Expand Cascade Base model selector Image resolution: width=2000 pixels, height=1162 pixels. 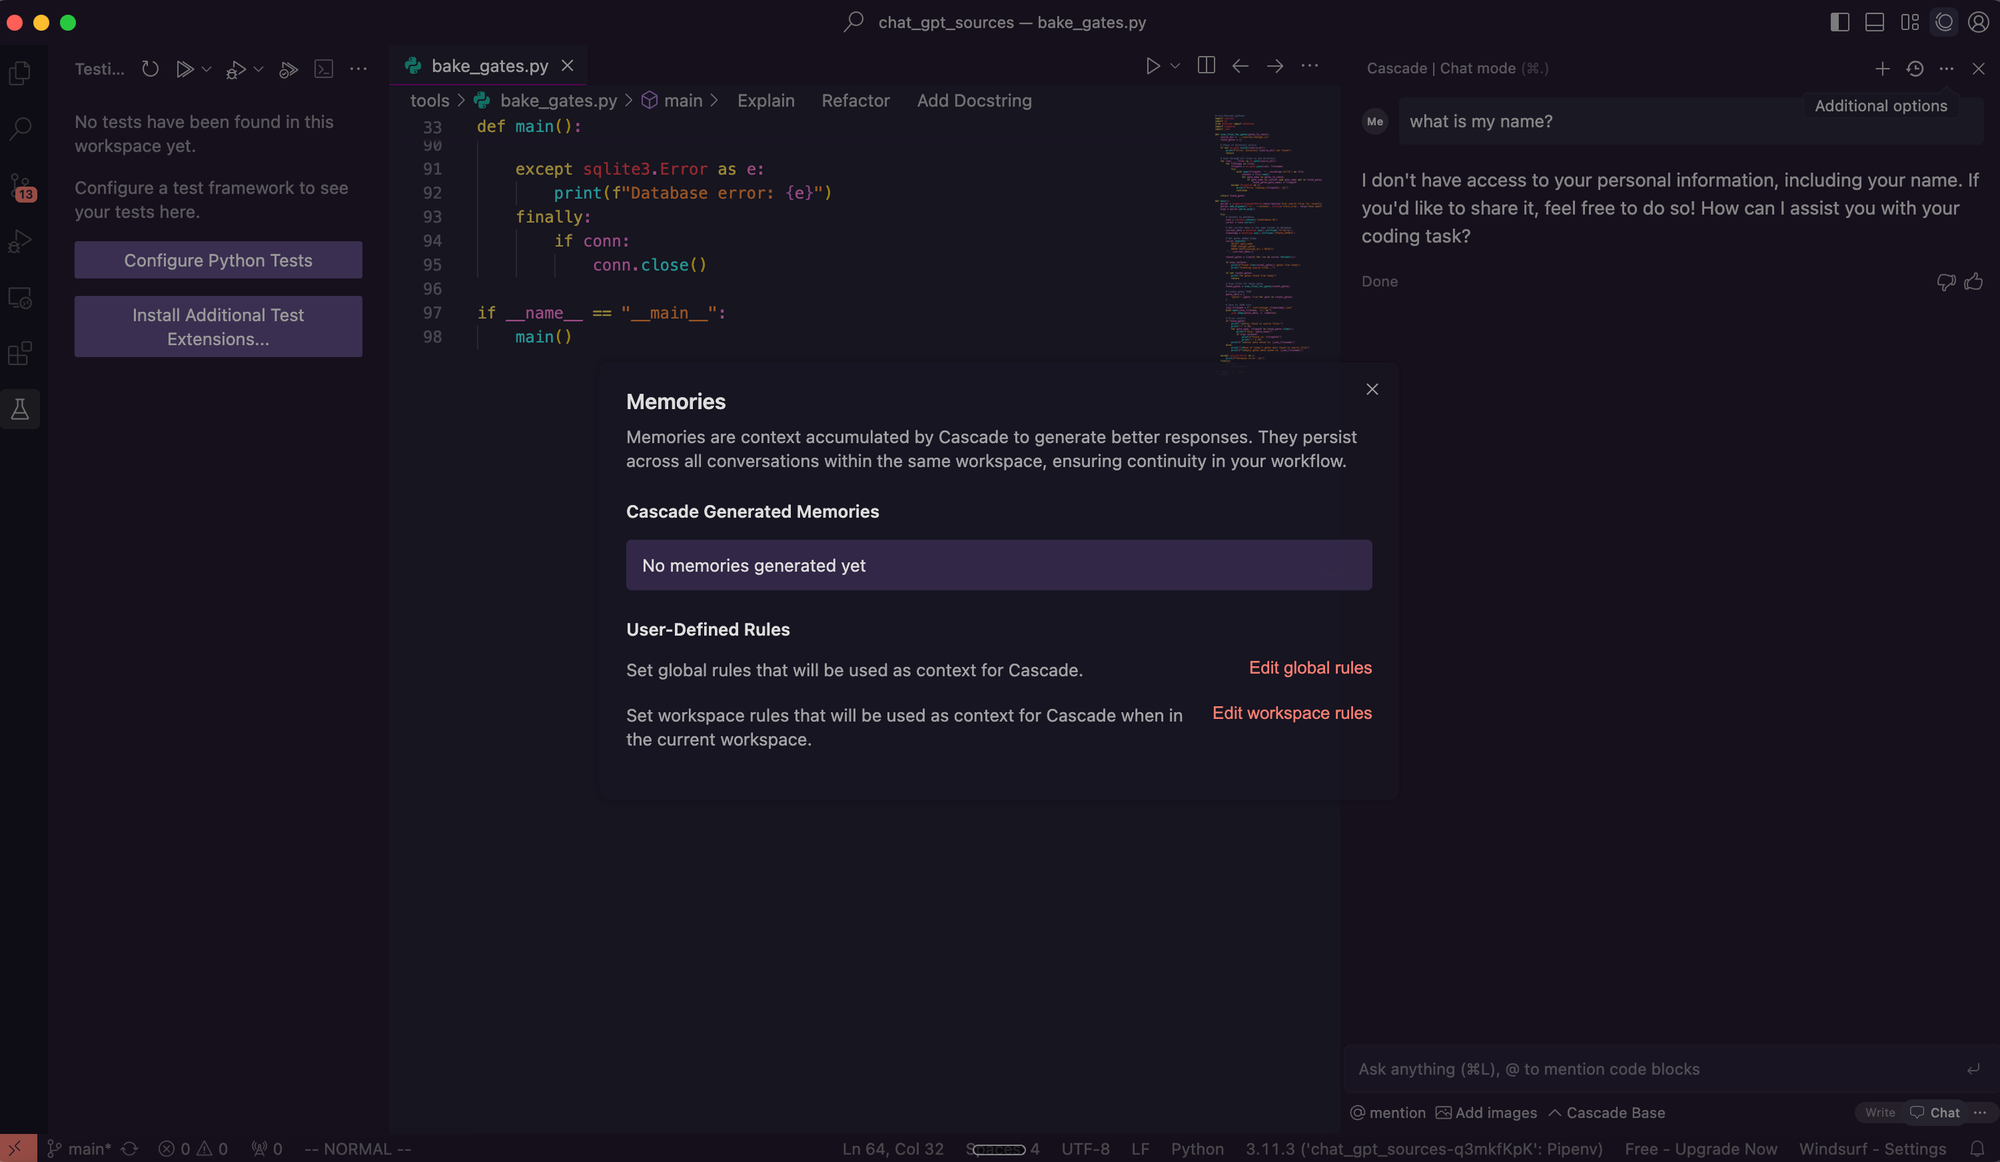(x=1606, y=1112)
